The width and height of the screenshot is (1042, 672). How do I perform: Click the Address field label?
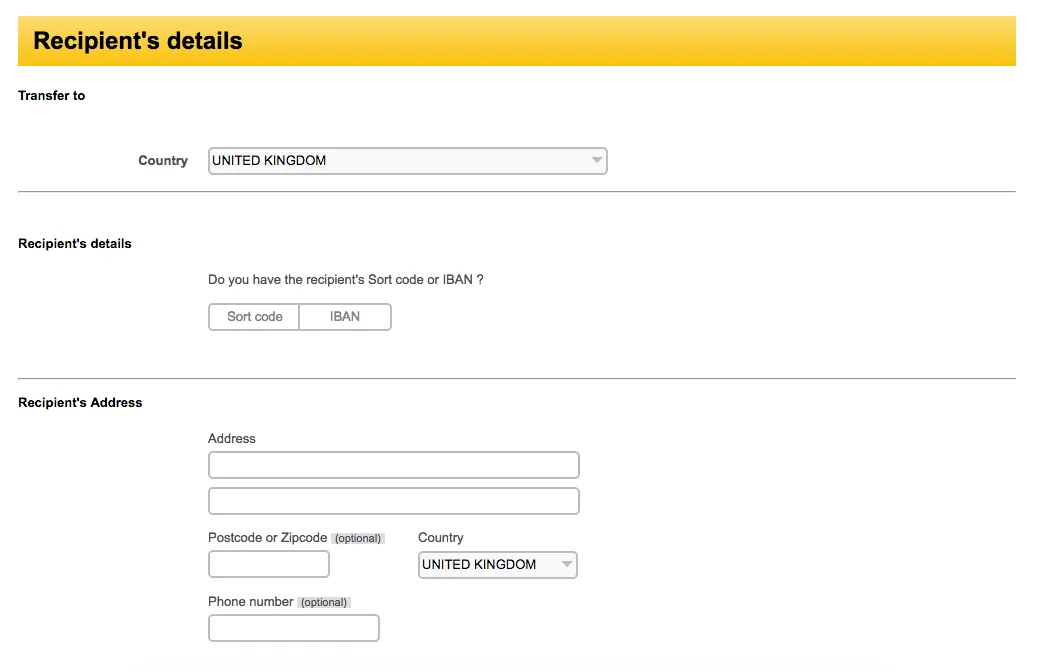(x=232, y=439)
